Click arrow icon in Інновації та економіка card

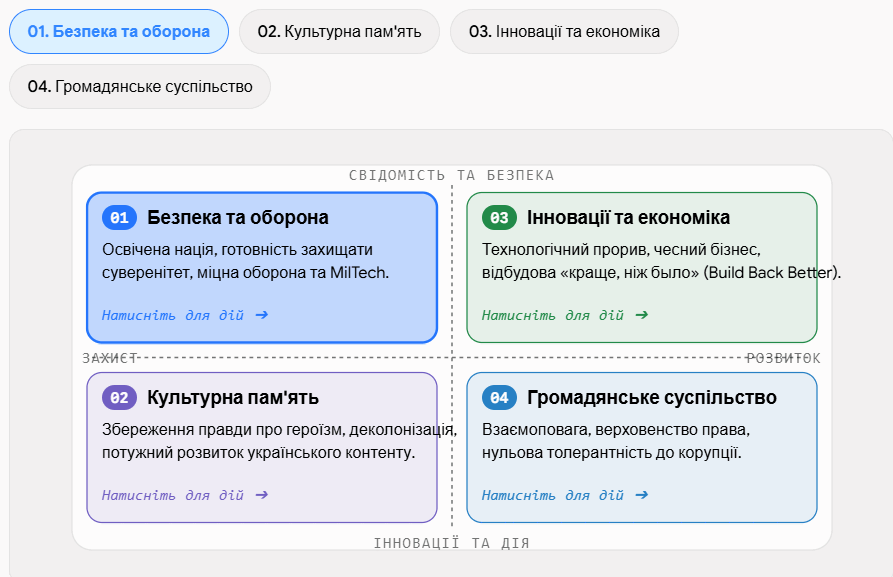pyautogui.click(x=642, y=315)
